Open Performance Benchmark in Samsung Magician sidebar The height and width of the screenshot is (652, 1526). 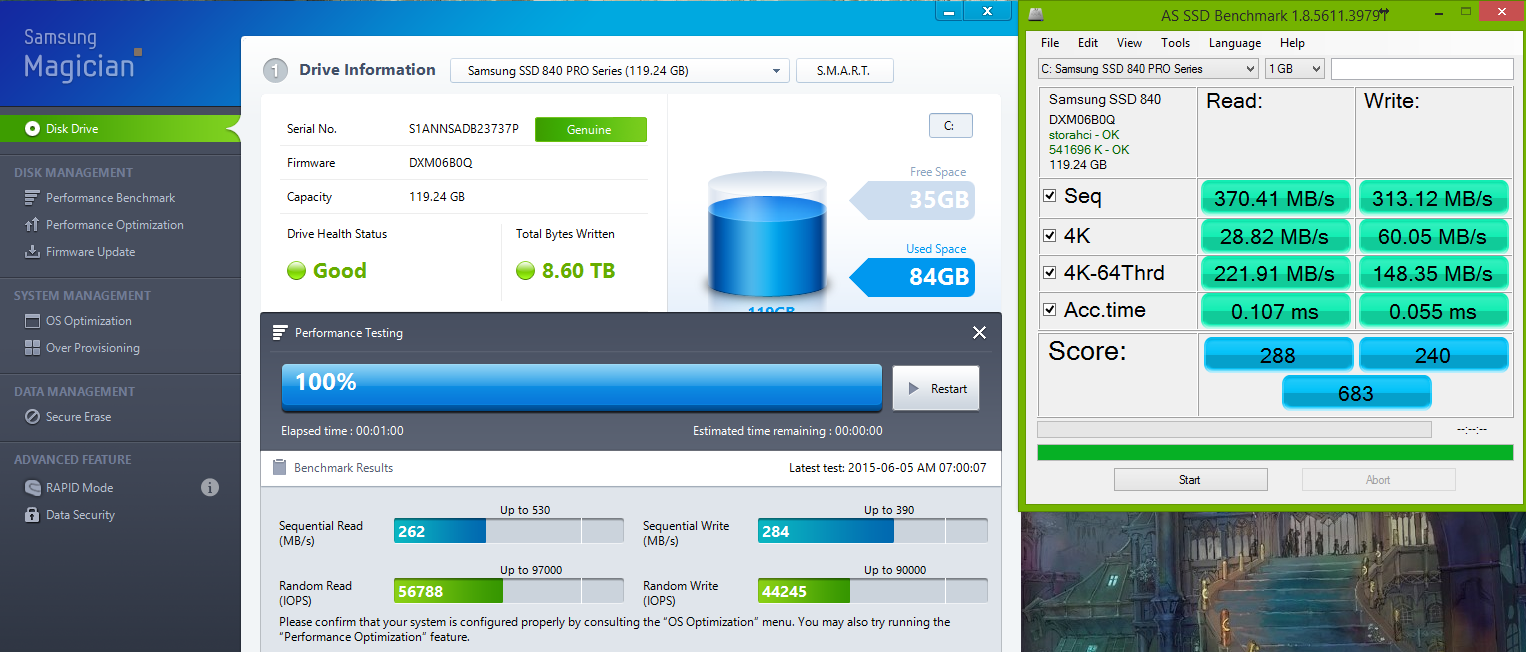pos(110,198)
